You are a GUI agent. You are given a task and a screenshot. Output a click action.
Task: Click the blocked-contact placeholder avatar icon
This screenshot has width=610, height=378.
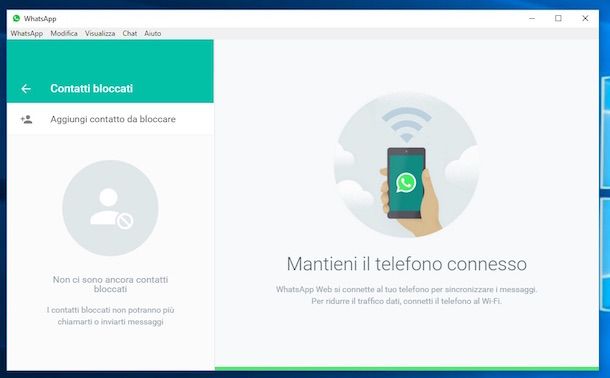tap(110, 208)
